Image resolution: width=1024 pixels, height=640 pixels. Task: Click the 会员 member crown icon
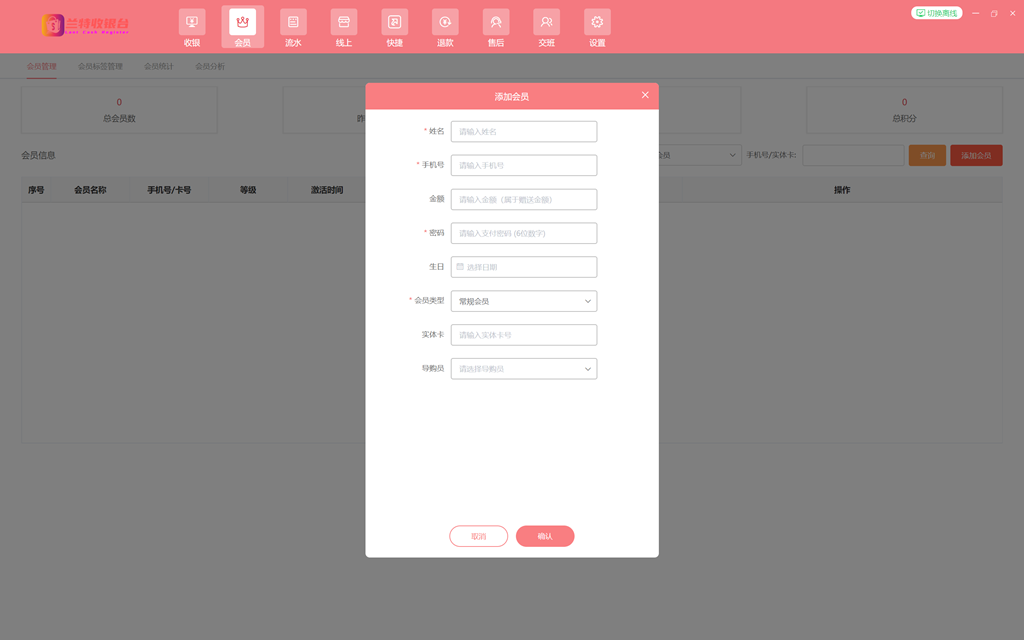click(242, 22)
